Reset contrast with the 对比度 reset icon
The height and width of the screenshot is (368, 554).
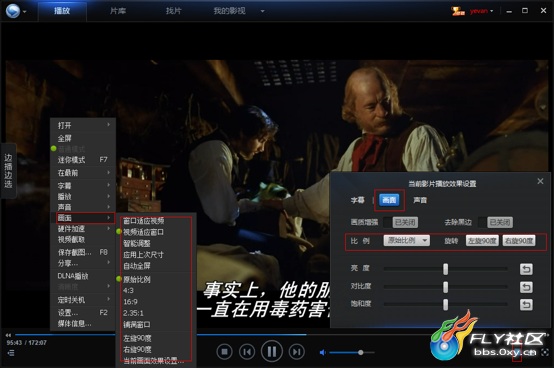(526, 287)
